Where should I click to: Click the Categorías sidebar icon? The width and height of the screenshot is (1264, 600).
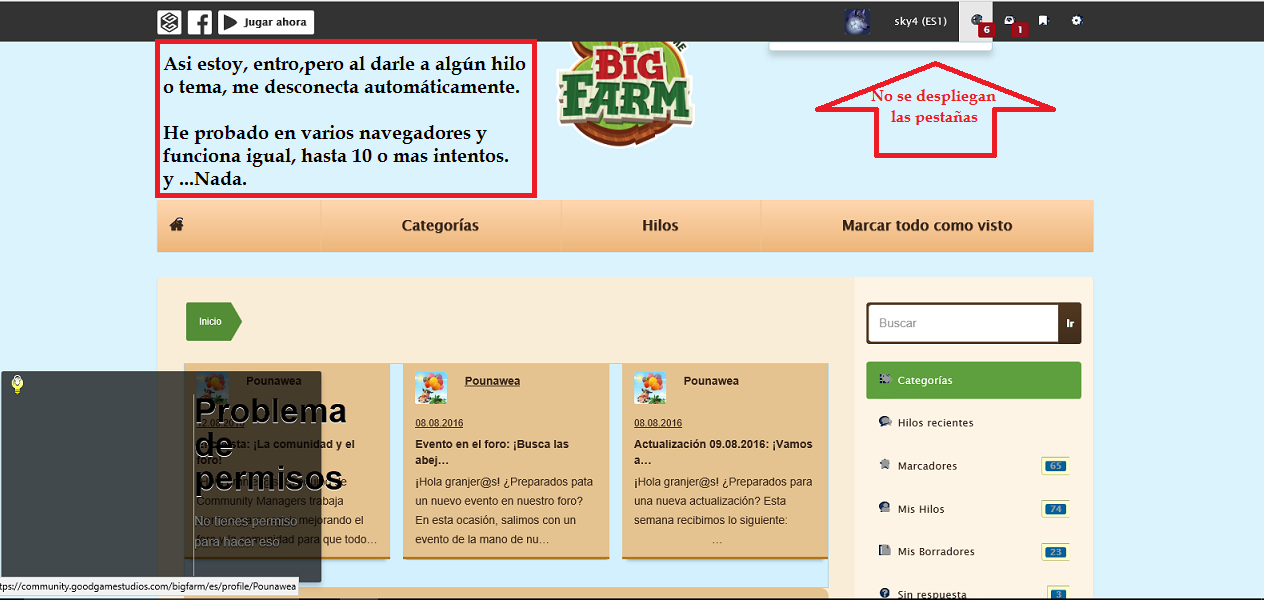coord(884,379)
